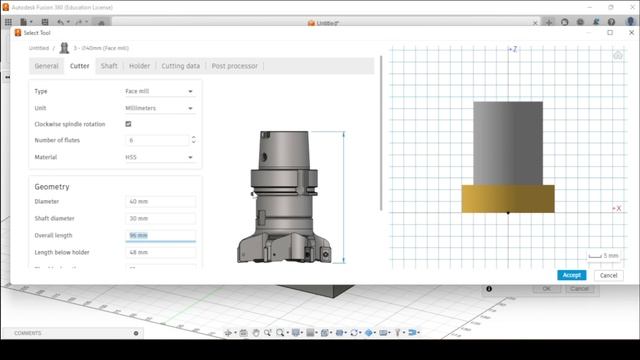
Task: Switch to the Cutting data tab
Action: tap(181, 66)
